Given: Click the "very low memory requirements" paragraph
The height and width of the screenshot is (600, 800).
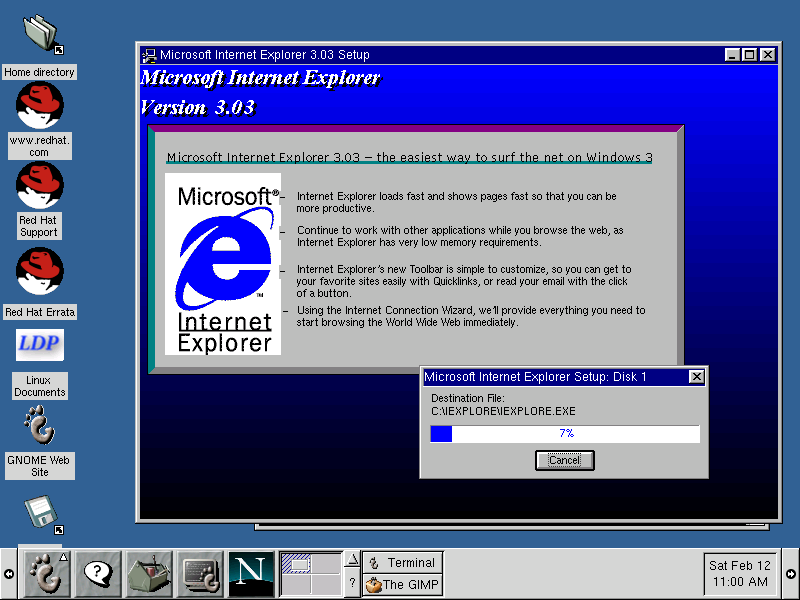Looking at the screenshot, I should [x=460, y=236].
